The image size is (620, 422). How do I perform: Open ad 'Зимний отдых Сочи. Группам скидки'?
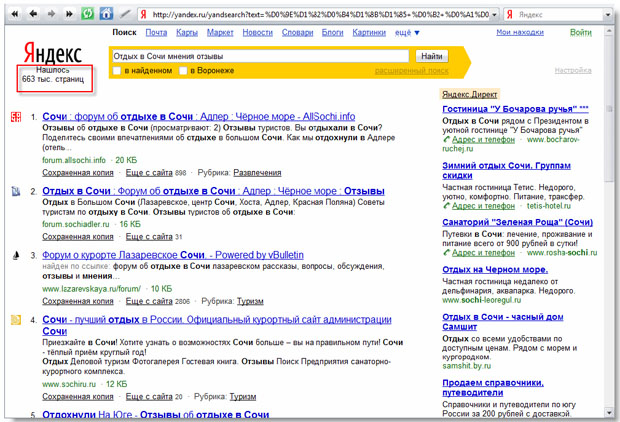506,170
